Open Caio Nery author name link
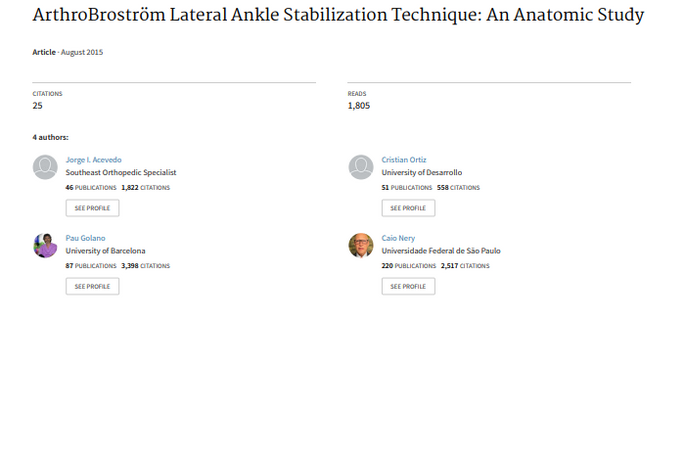Image resolution: width=685 pixels, height=457 pixels. tap(399, 238)
